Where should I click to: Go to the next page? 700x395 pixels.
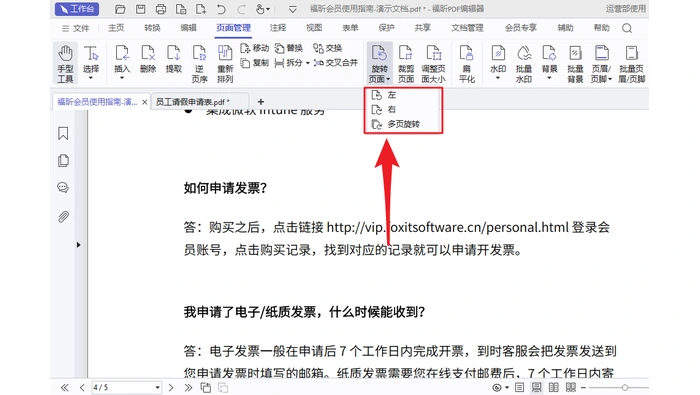[x=171, y=387]
